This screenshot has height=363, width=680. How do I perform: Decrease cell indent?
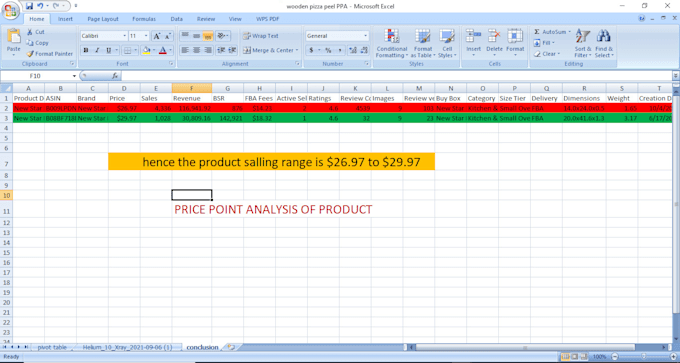221,50
